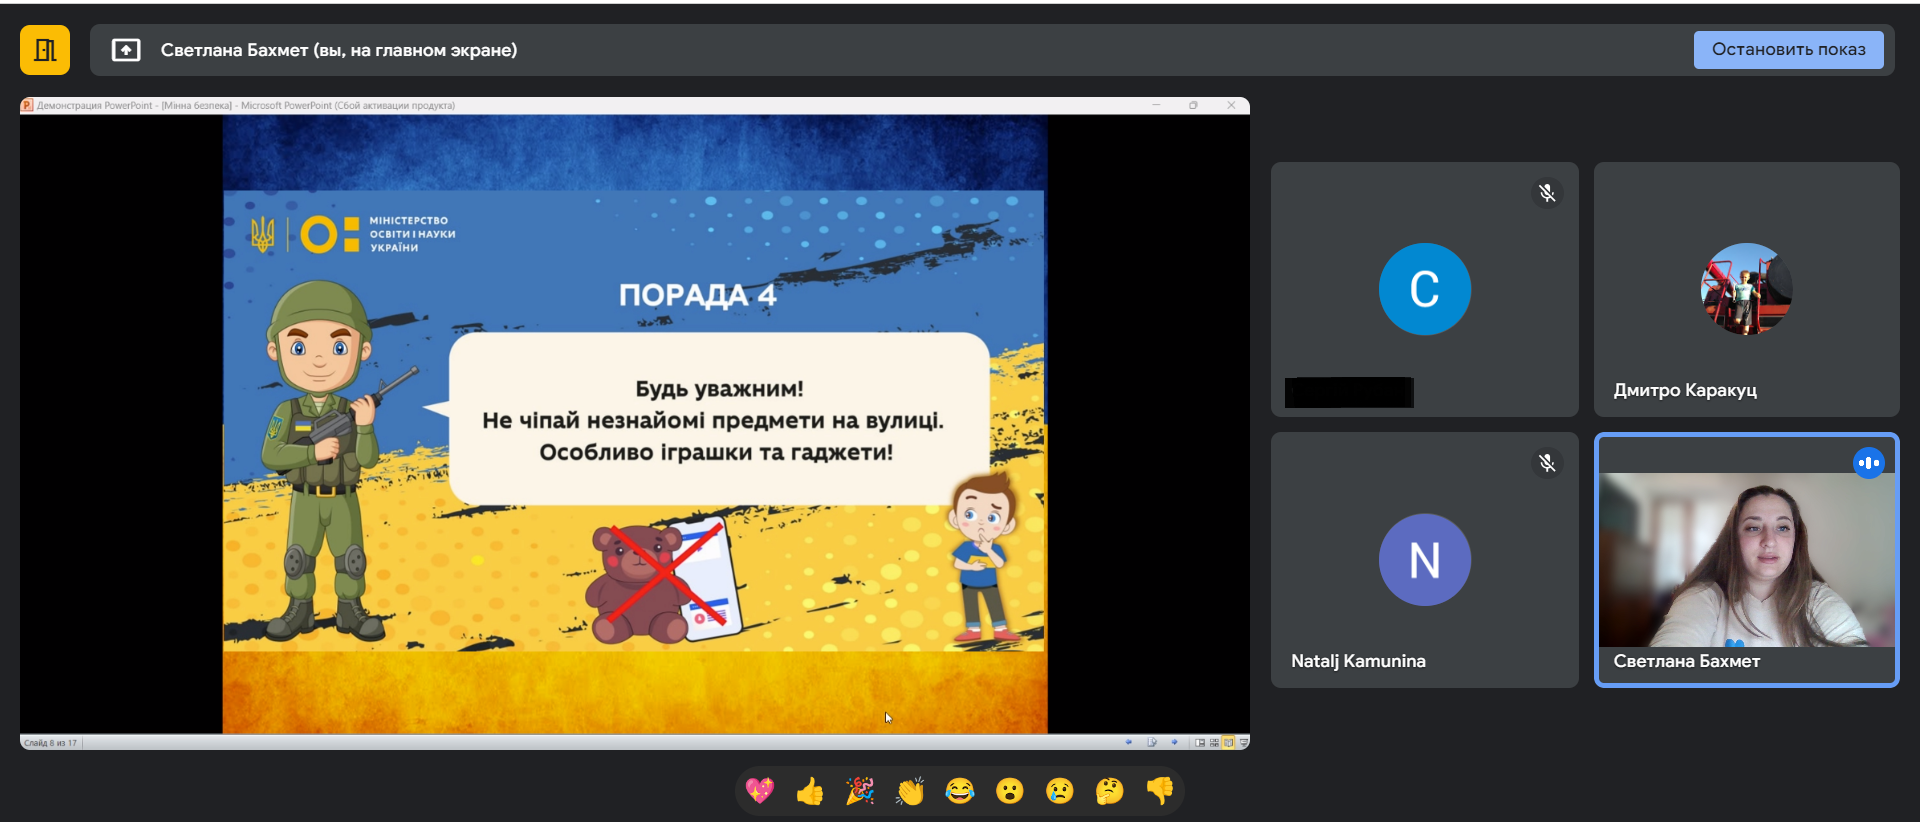This screenshot has height=822, width=1920.
Task: Click muted mic icon on C participant tile
Action: (x=1547, y=193)
